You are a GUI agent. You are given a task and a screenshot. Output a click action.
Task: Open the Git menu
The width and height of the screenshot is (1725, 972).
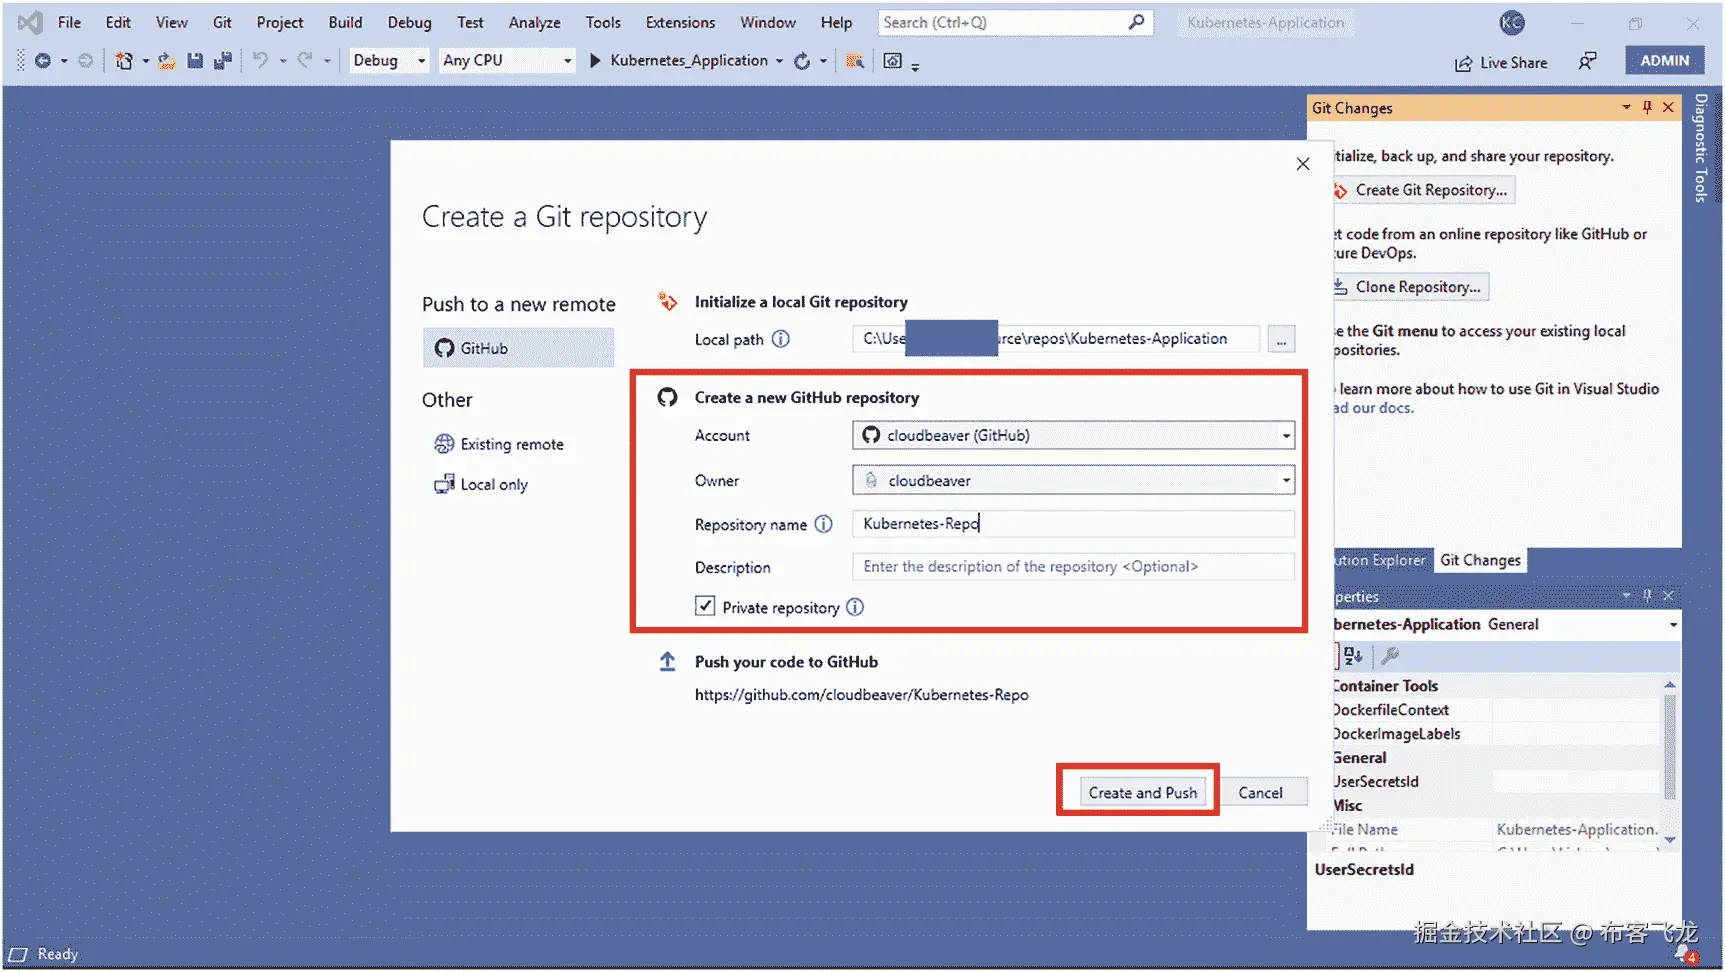[x=222, y=22]
